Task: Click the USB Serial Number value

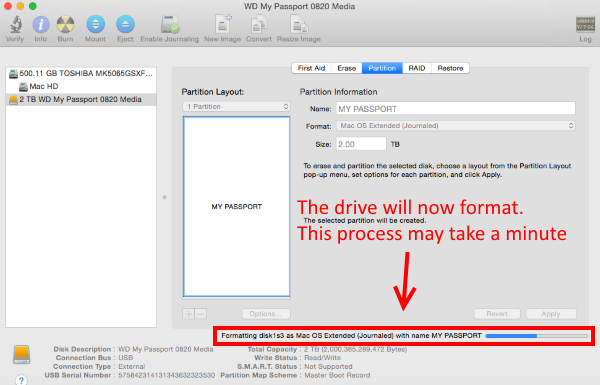Action: coord(166,375)
